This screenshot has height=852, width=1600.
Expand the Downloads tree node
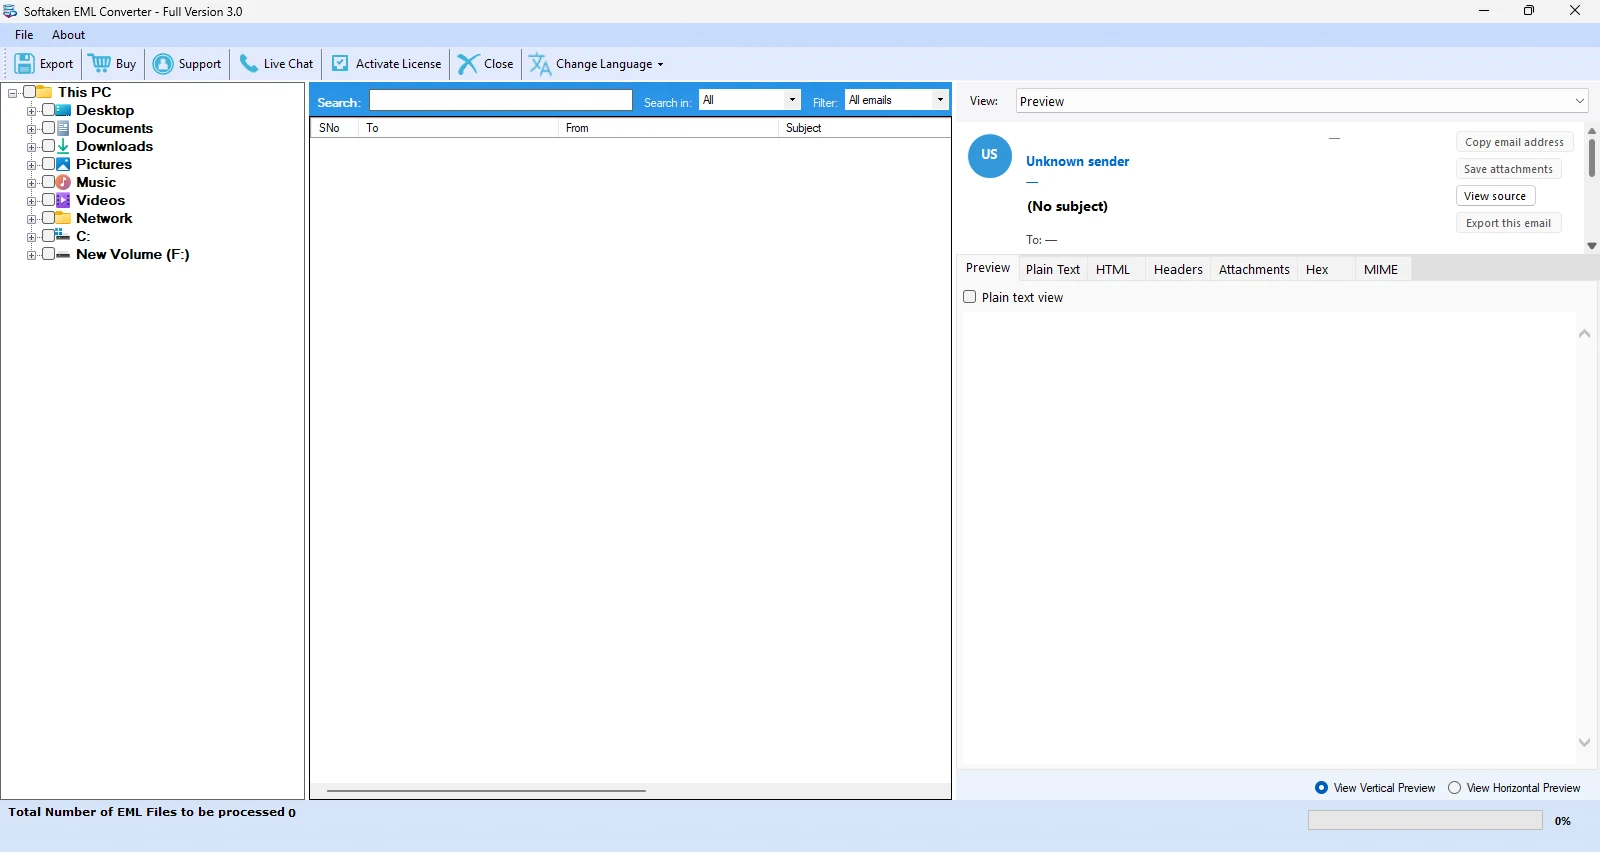31,147
